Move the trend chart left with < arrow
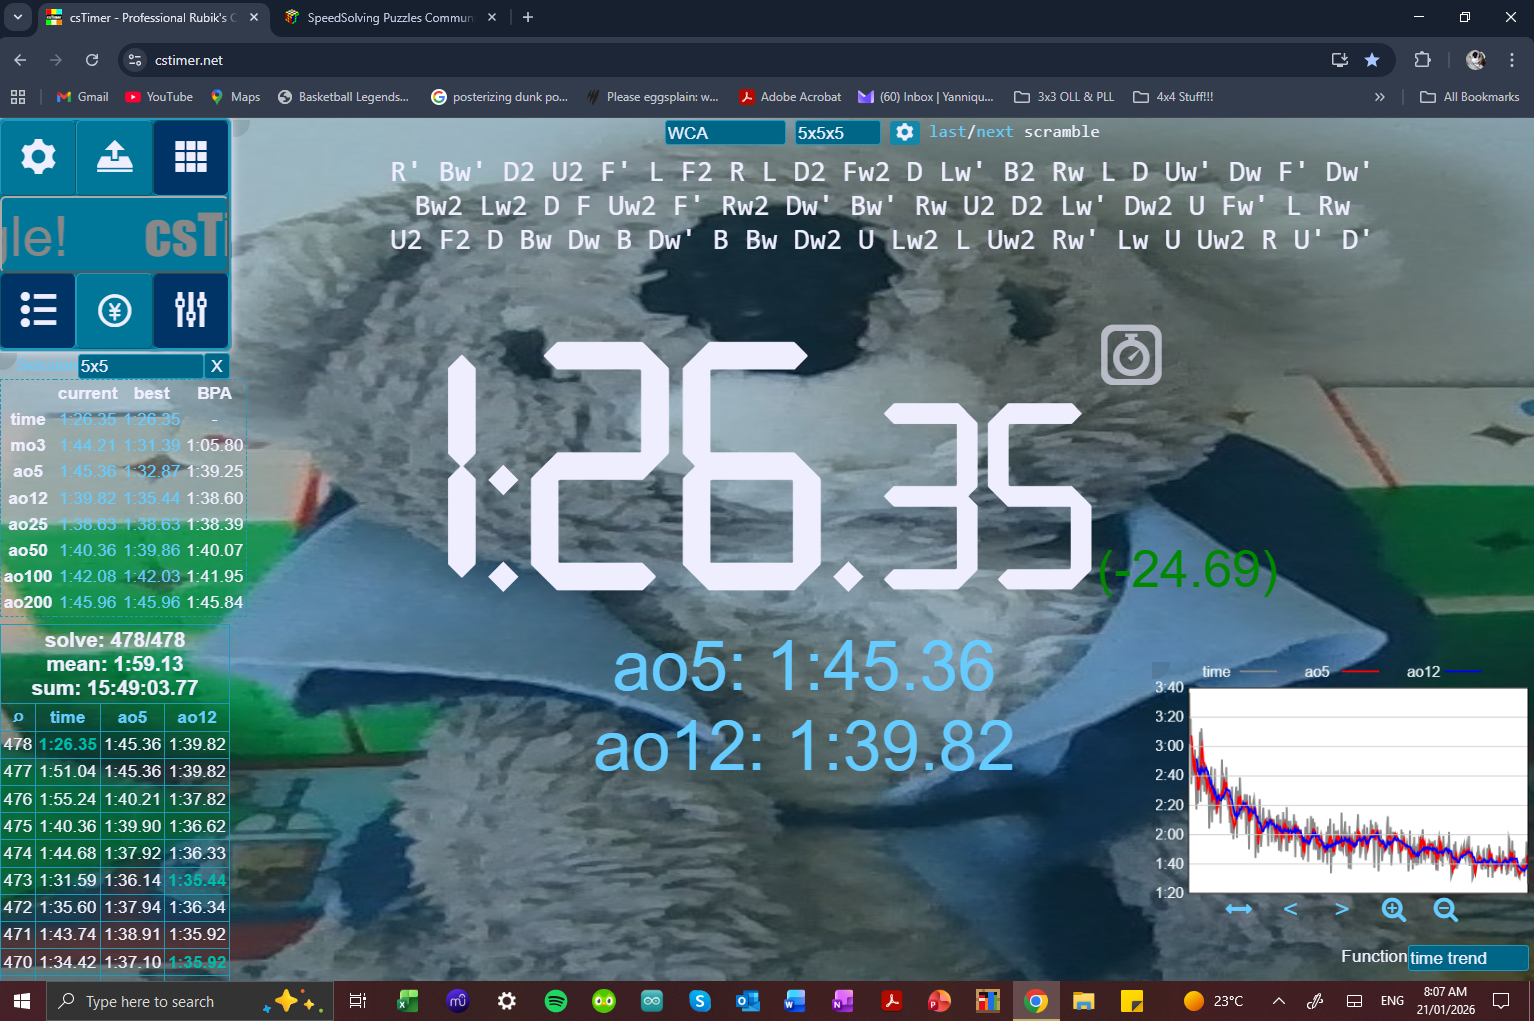1534x1021 pixels. point(1290,909)
